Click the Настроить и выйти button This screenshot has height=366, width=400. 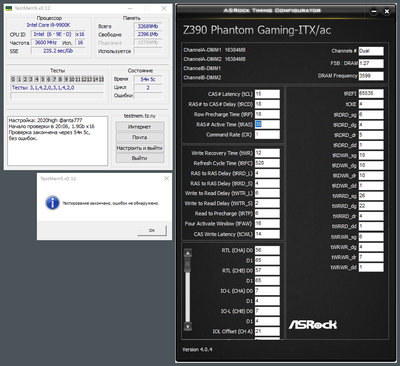point(140,148)
